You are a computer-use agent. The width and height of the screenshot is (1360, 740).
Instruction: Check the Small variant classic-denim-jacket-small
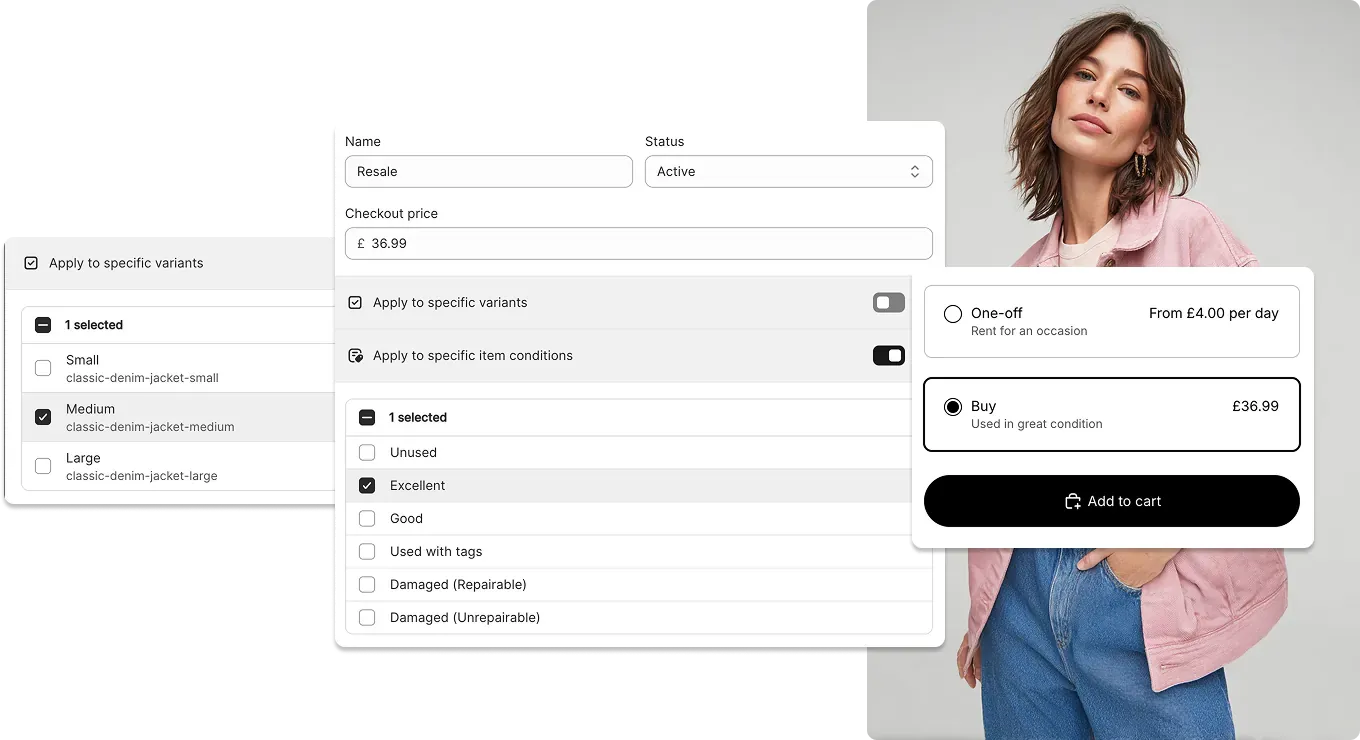pyautogui.click(x=43, y=368)
